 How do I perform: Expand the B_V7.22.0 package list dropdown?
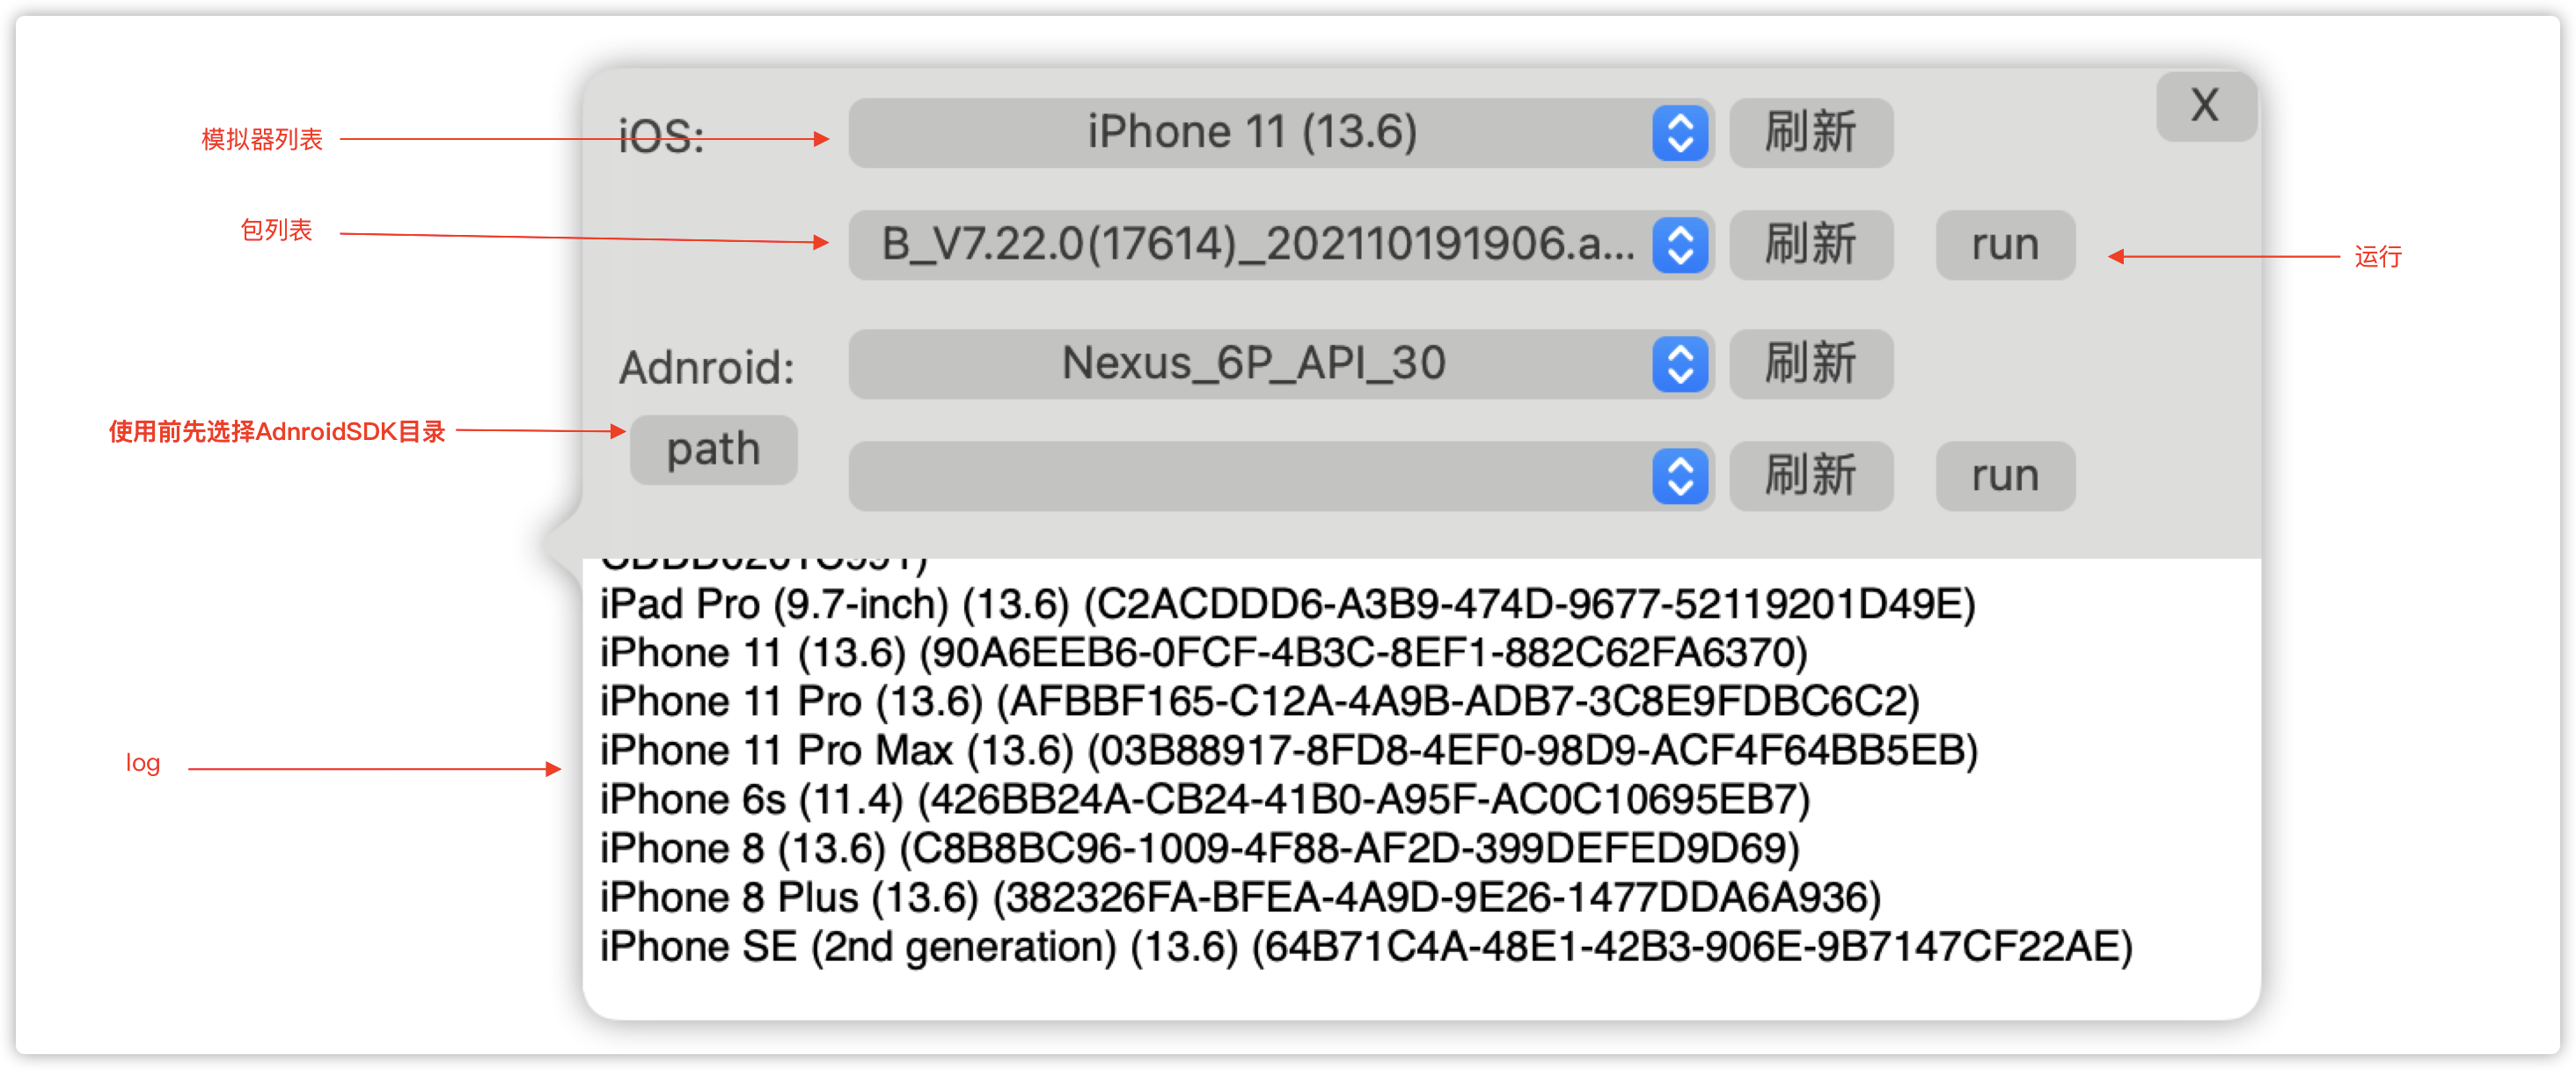pos(1280,245)
